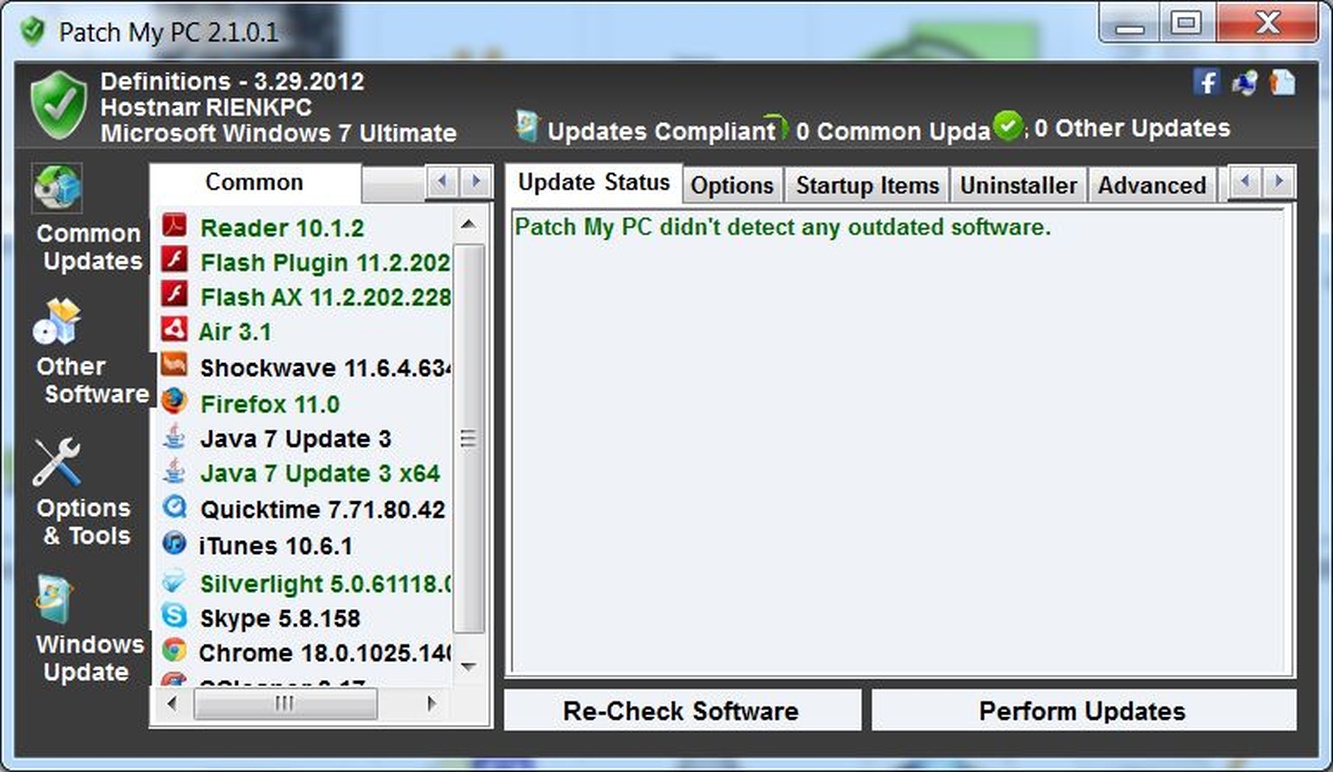Click left tab-scroll arrow beside Advanced tab
Screen dimensions: 1333x772
(1245, 182)
